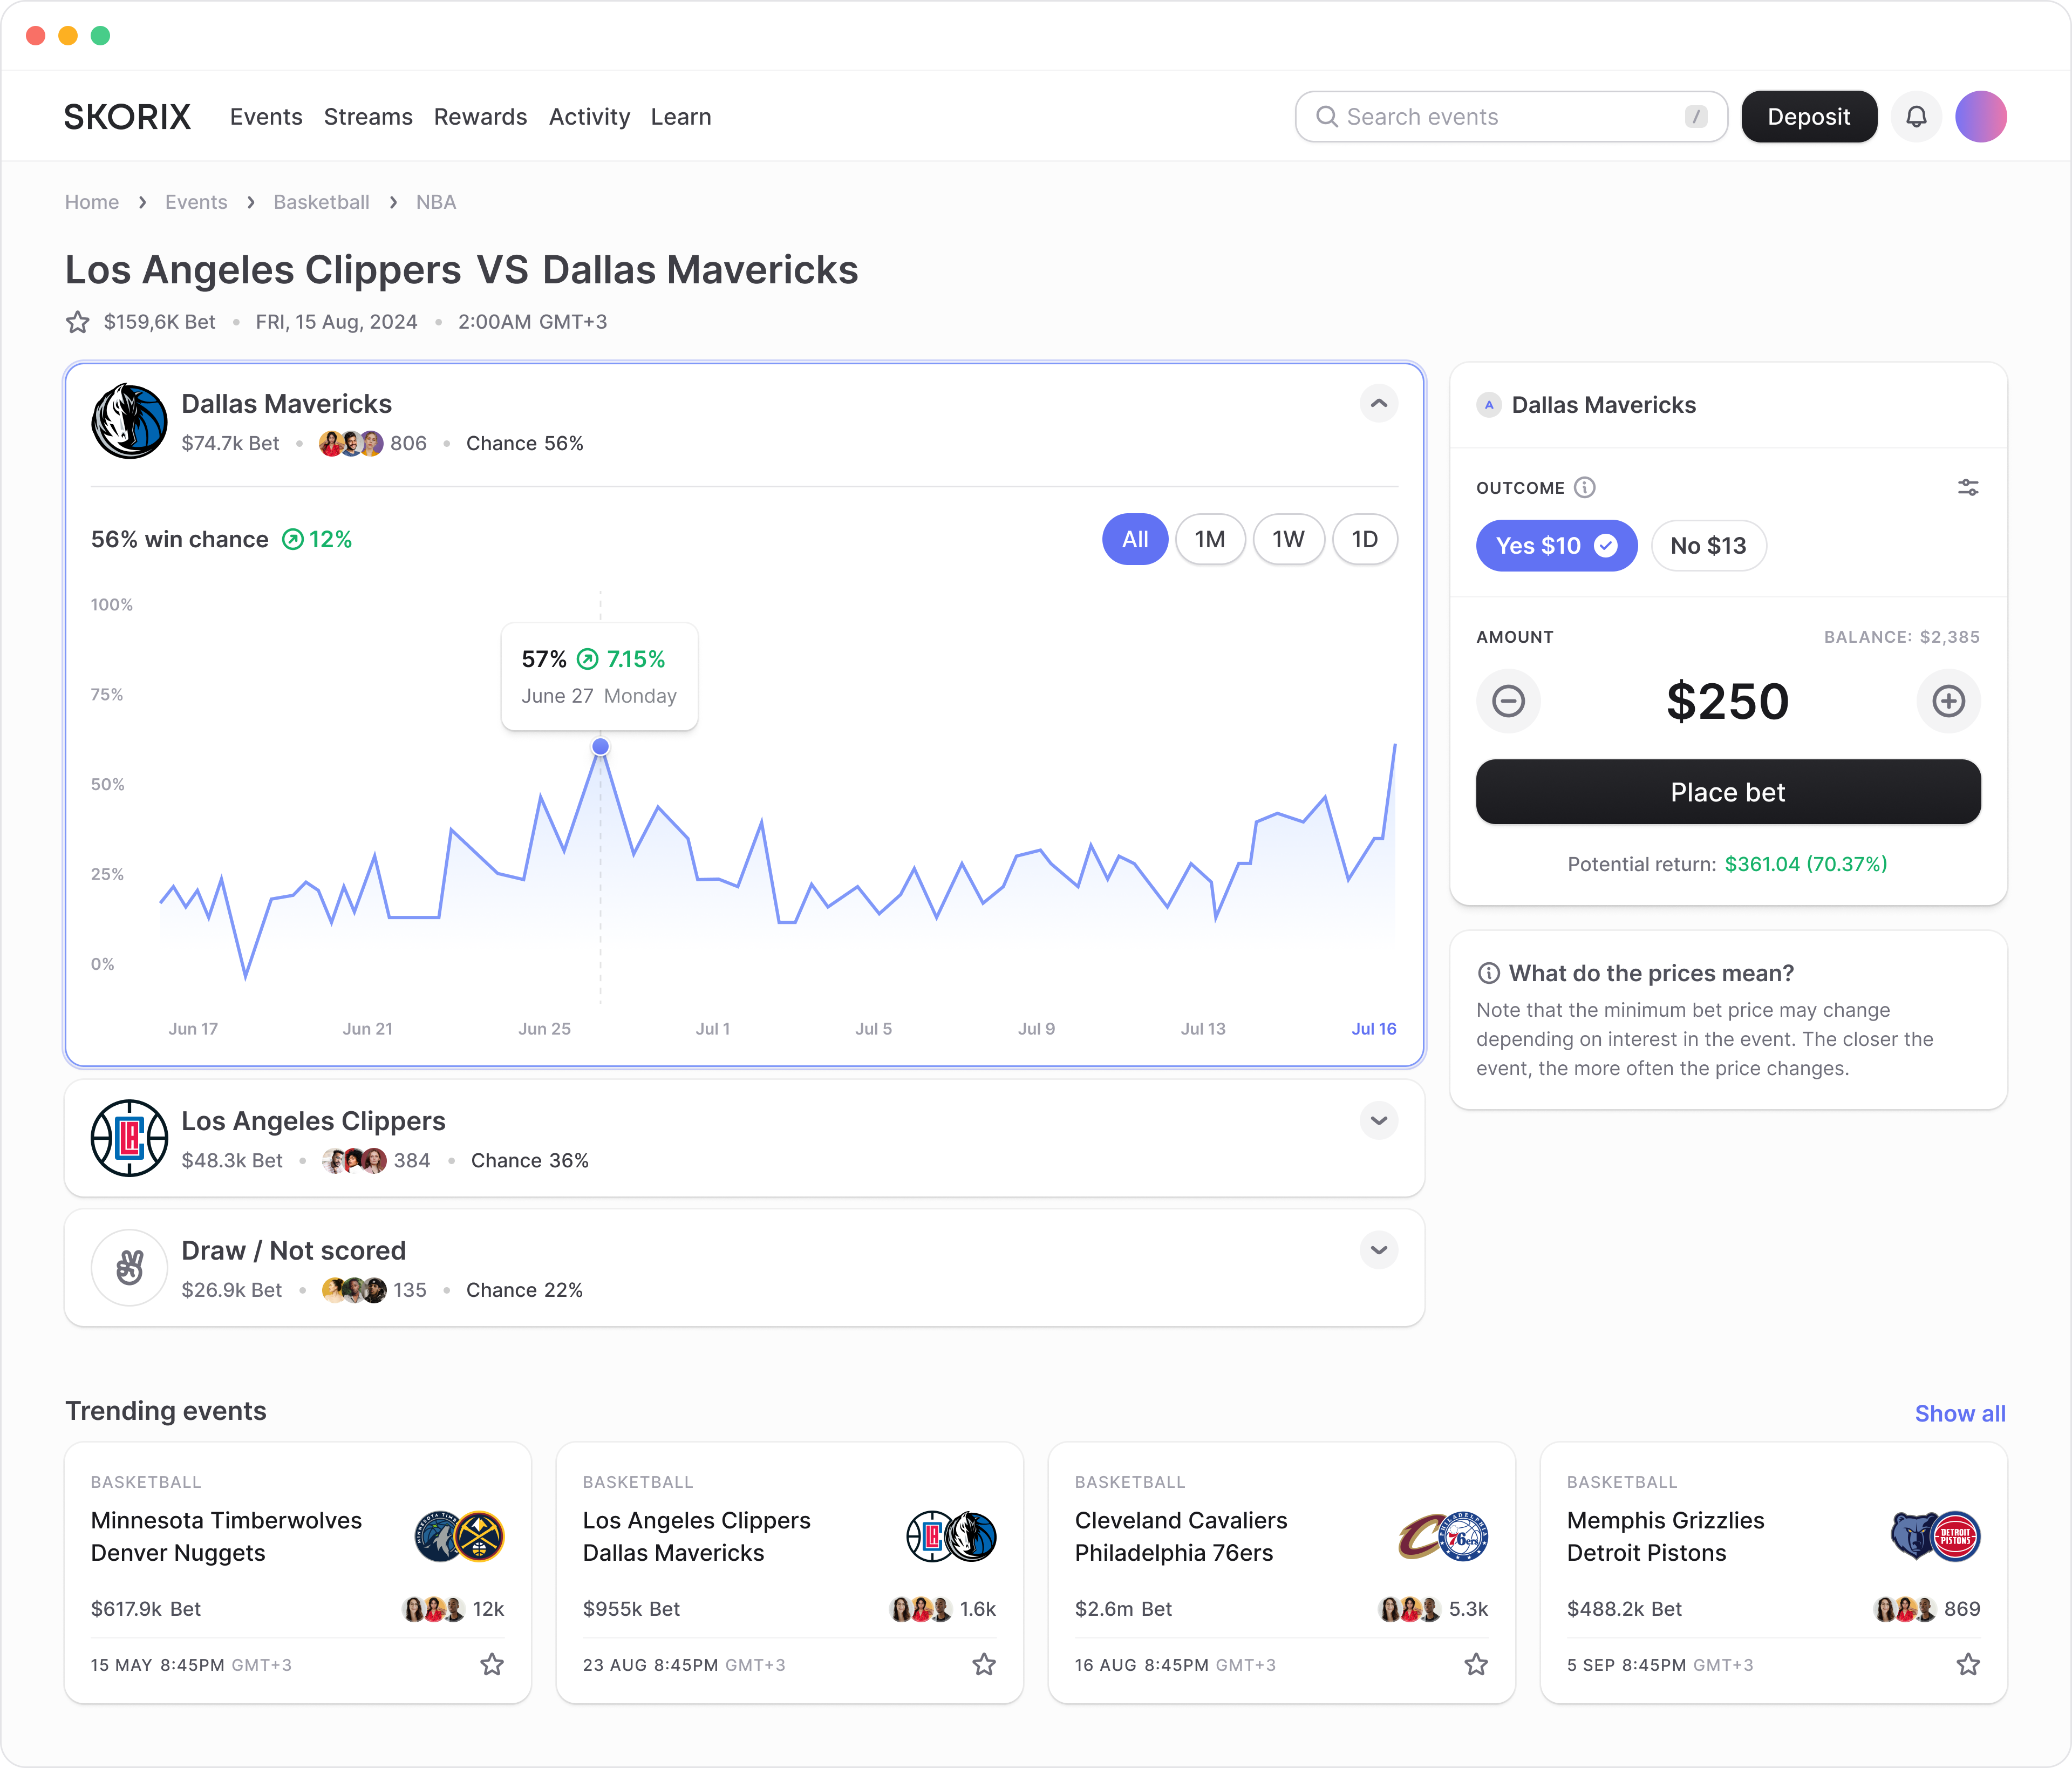The height and width of the screenshot is (1768, 2072).
Task: Favorite the event with the star icon
Action: (78, 322)
